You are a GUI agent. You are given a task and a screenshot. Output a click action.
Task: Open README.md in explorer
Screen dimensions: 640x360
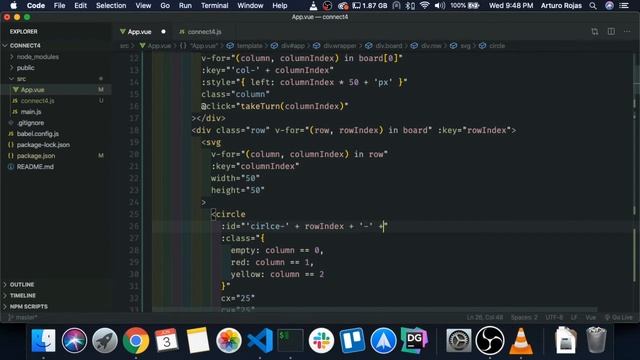click(x=35, y=167)
